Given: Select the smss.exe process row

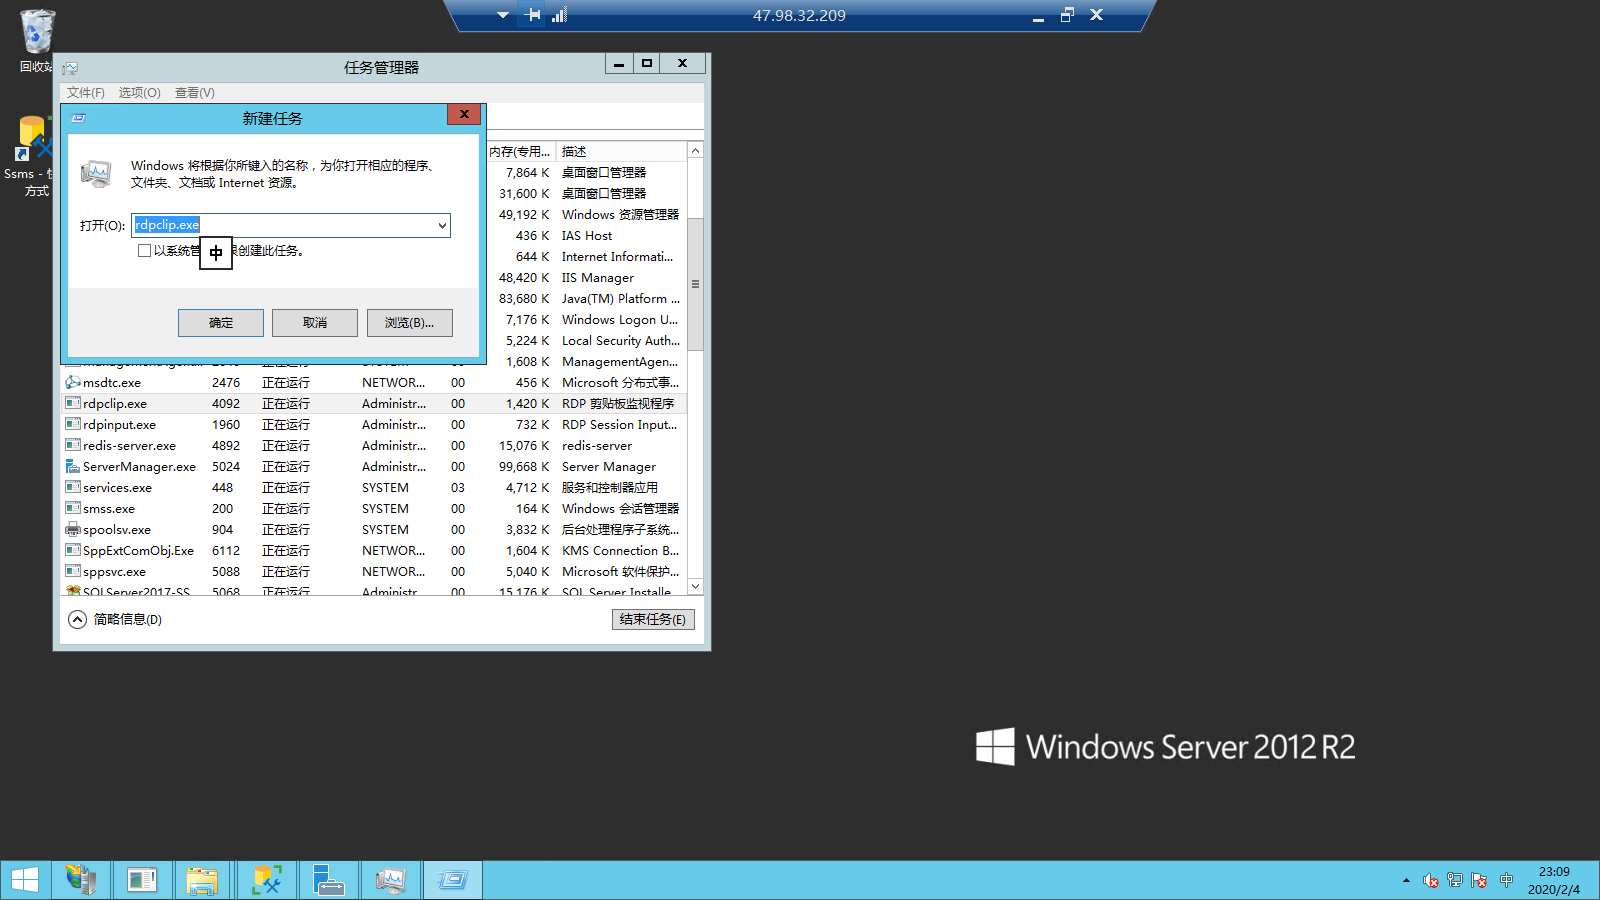Looking at the screenshot, I should pos(375,508).
